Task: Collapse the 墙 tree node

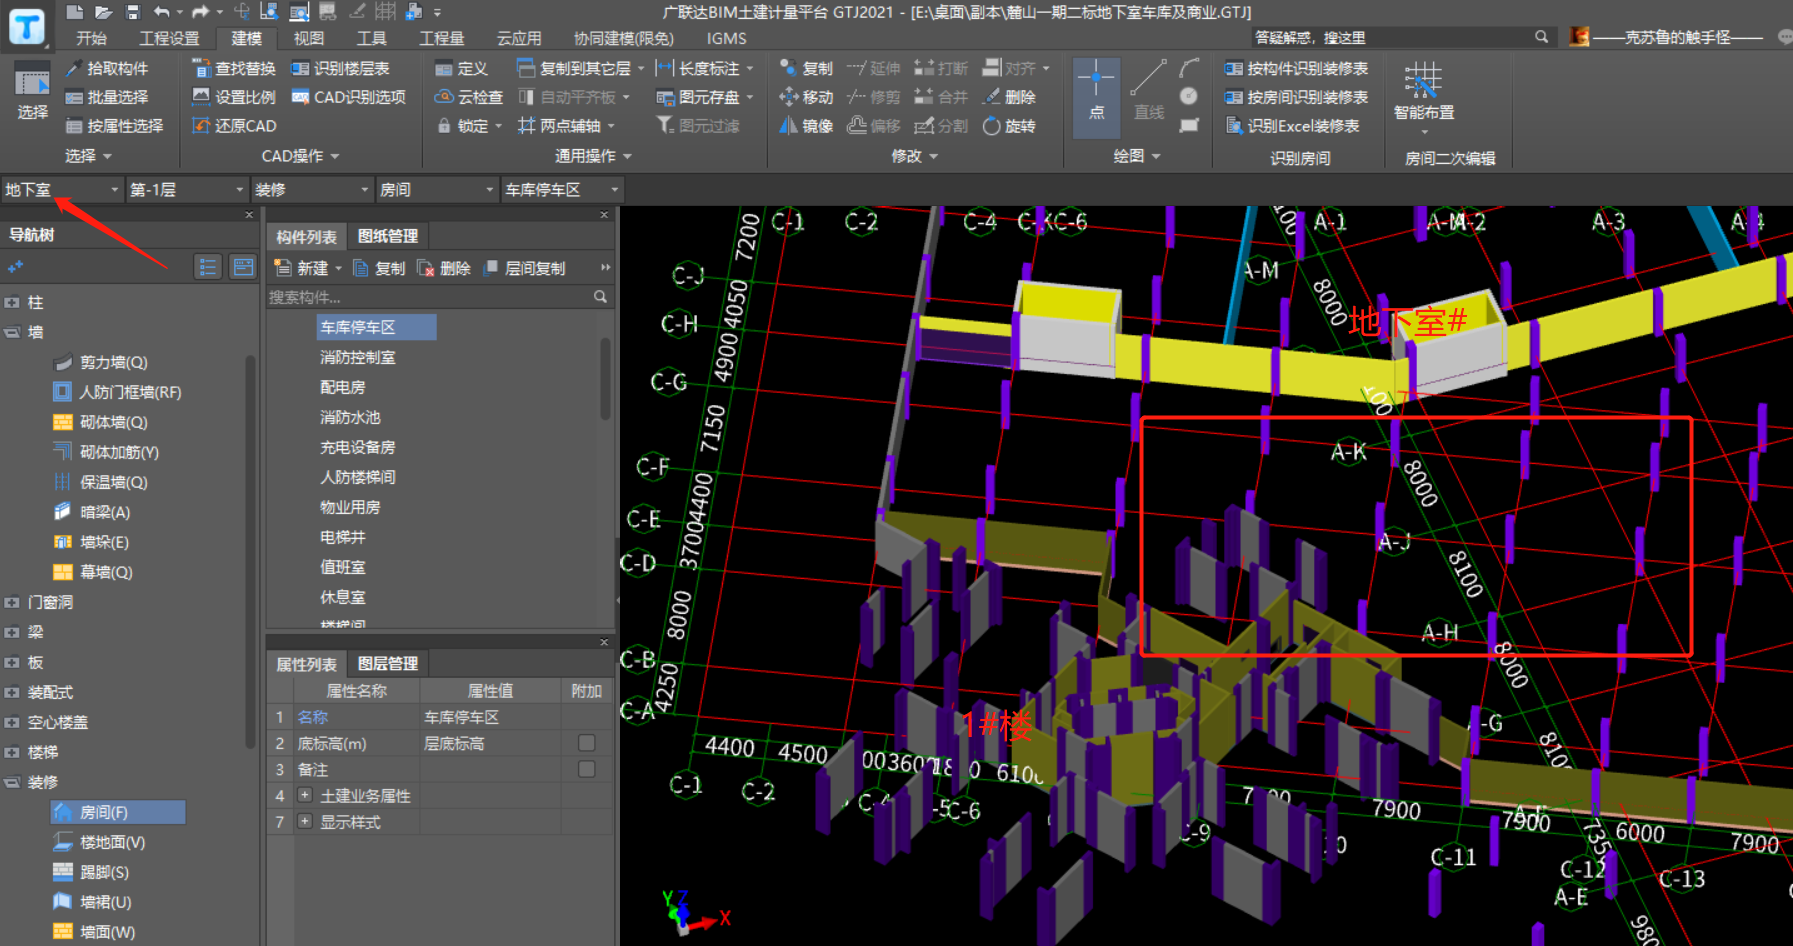Action: 12,332
